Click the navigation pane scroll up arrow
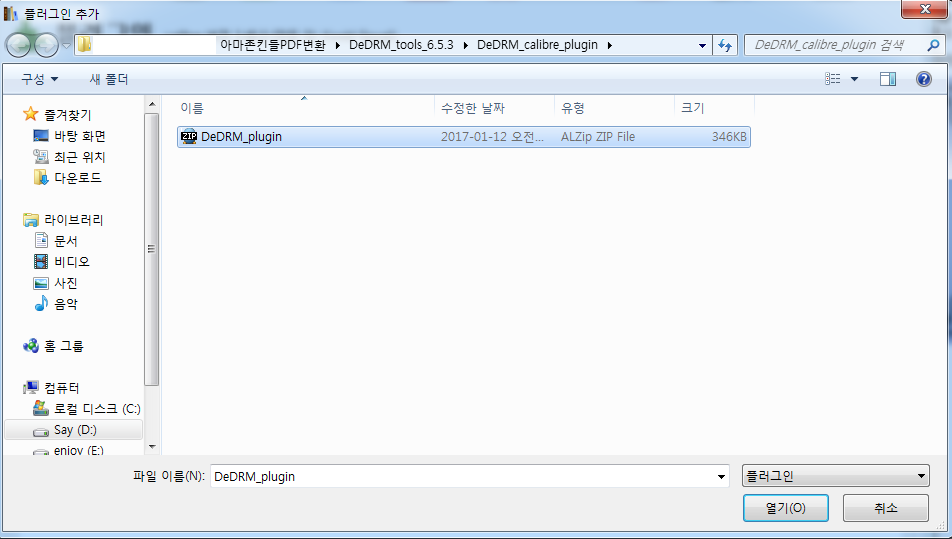Image resolution: width=952 pixels, height=539 pixels. (152, 104)
